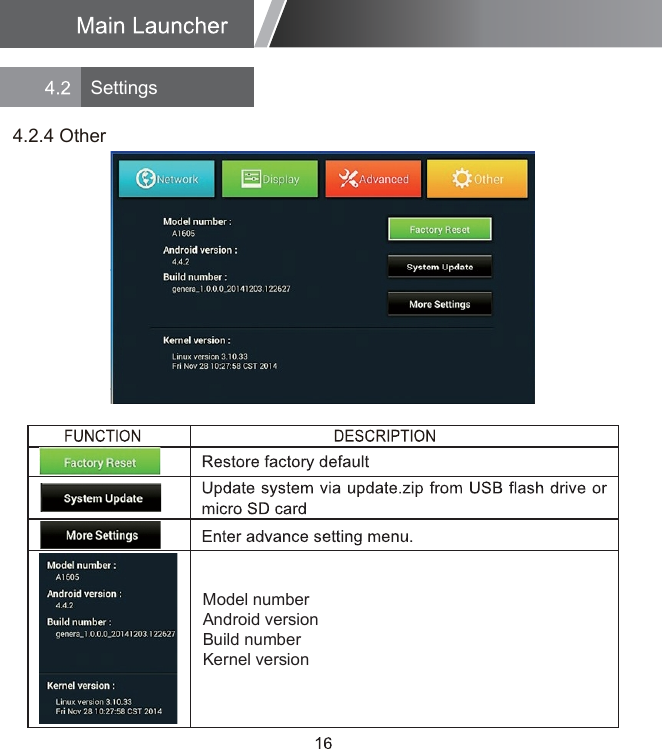The width and height of the screenshot is (662, 749).
Task: Click the FUNCTION column header
Action: click(x=102, y=436)
